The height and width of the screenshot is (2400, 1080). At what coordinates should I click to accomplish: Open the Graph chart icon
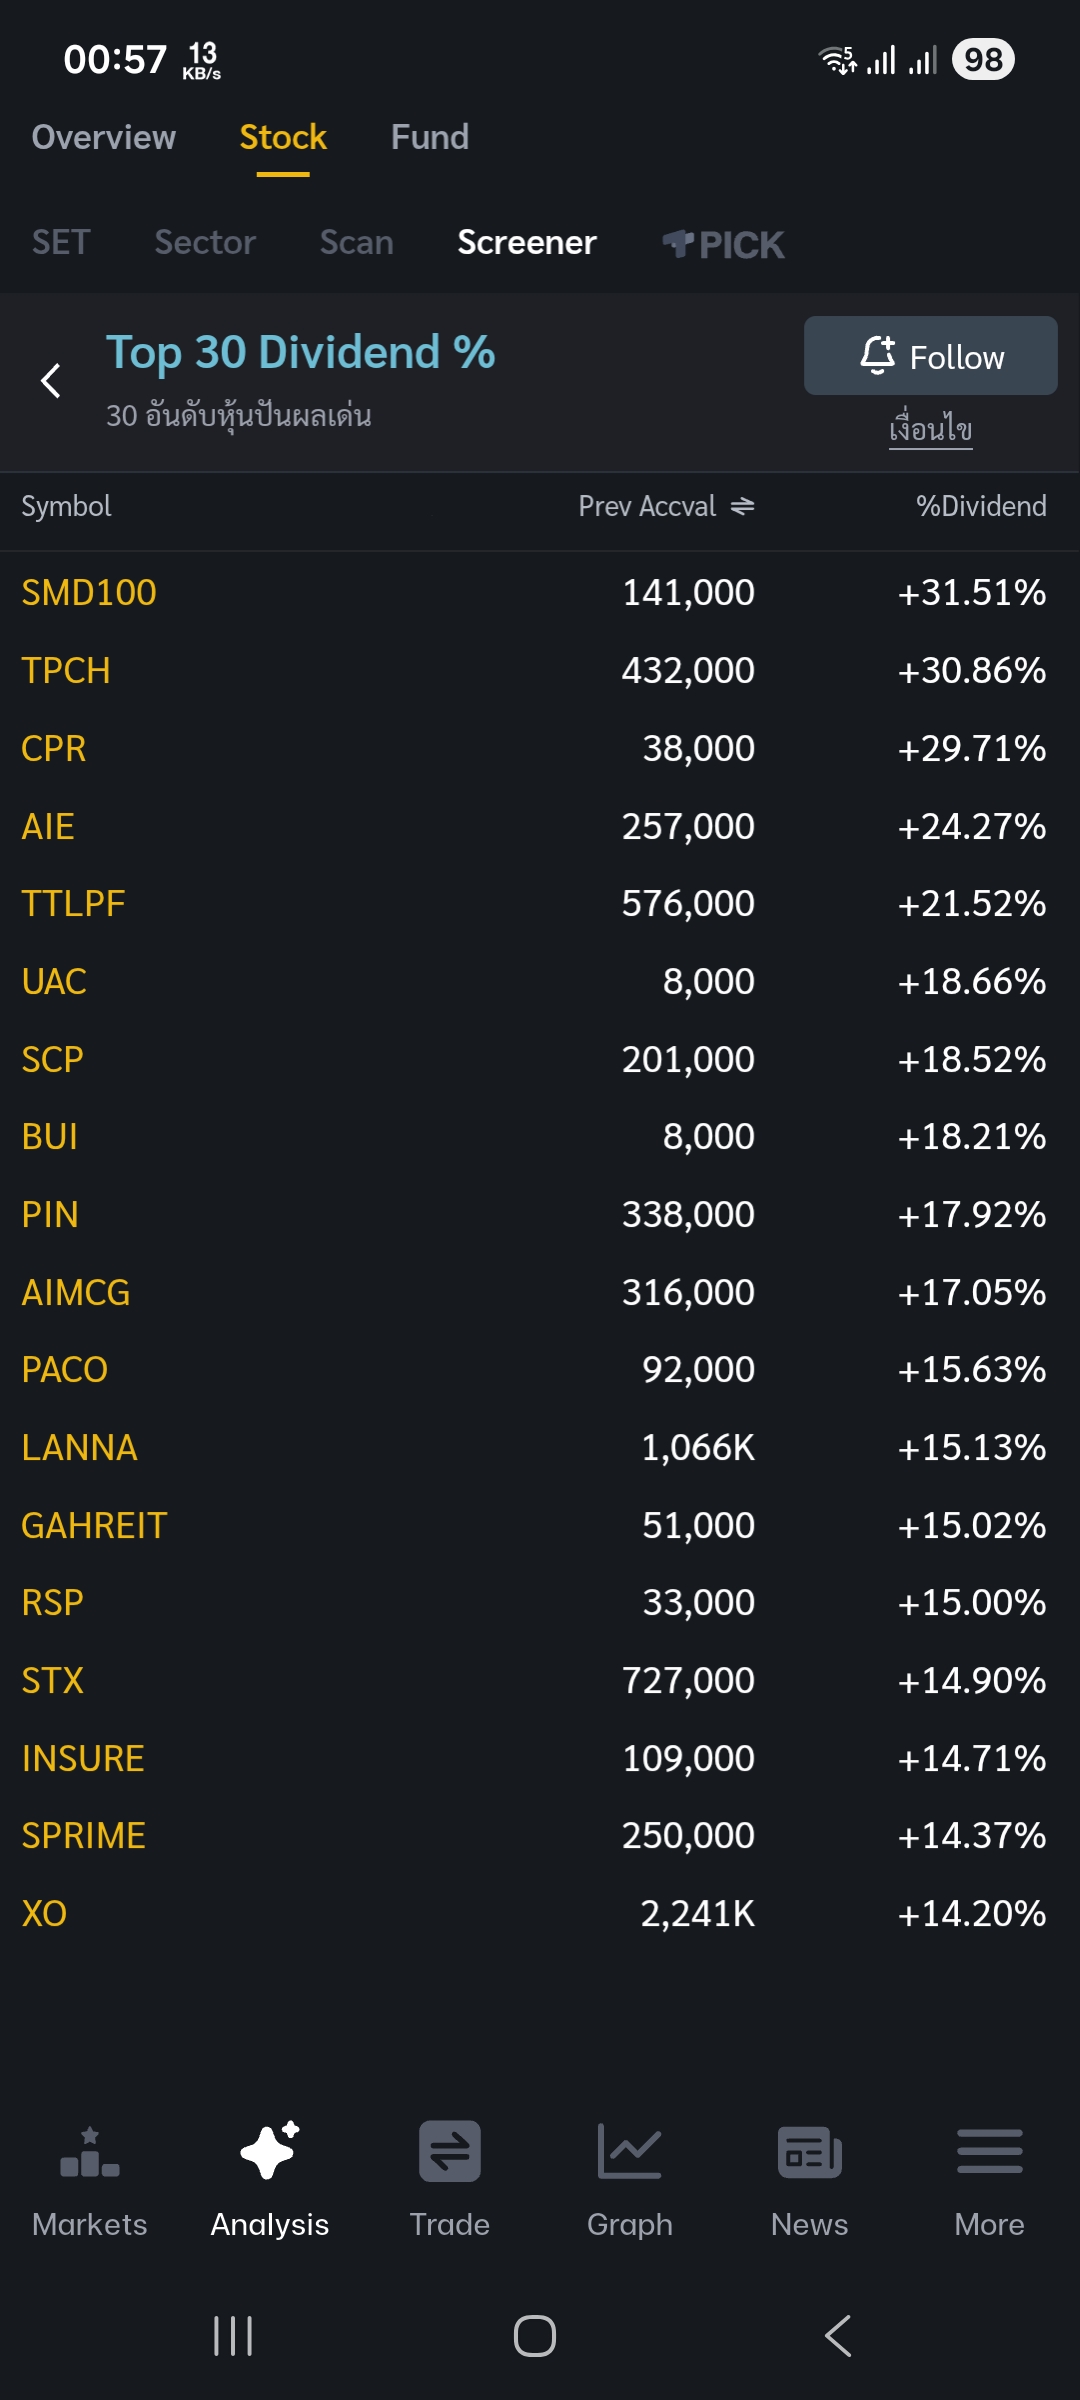point(629,2152)
